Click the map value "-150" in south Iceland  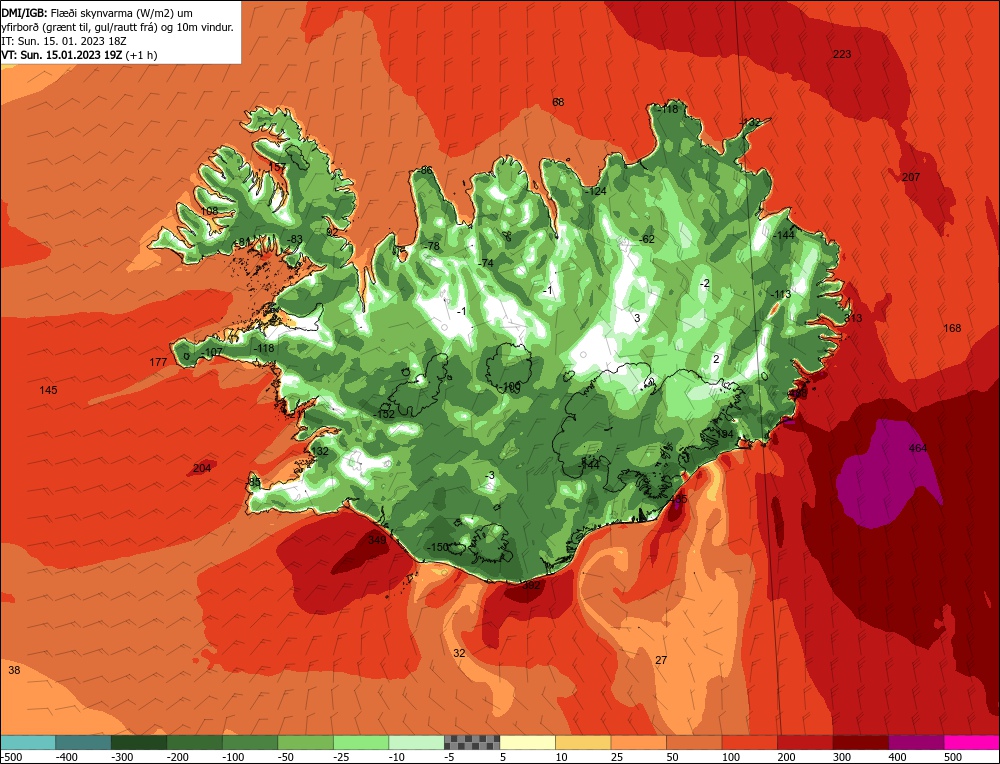(x=437, y=547)
